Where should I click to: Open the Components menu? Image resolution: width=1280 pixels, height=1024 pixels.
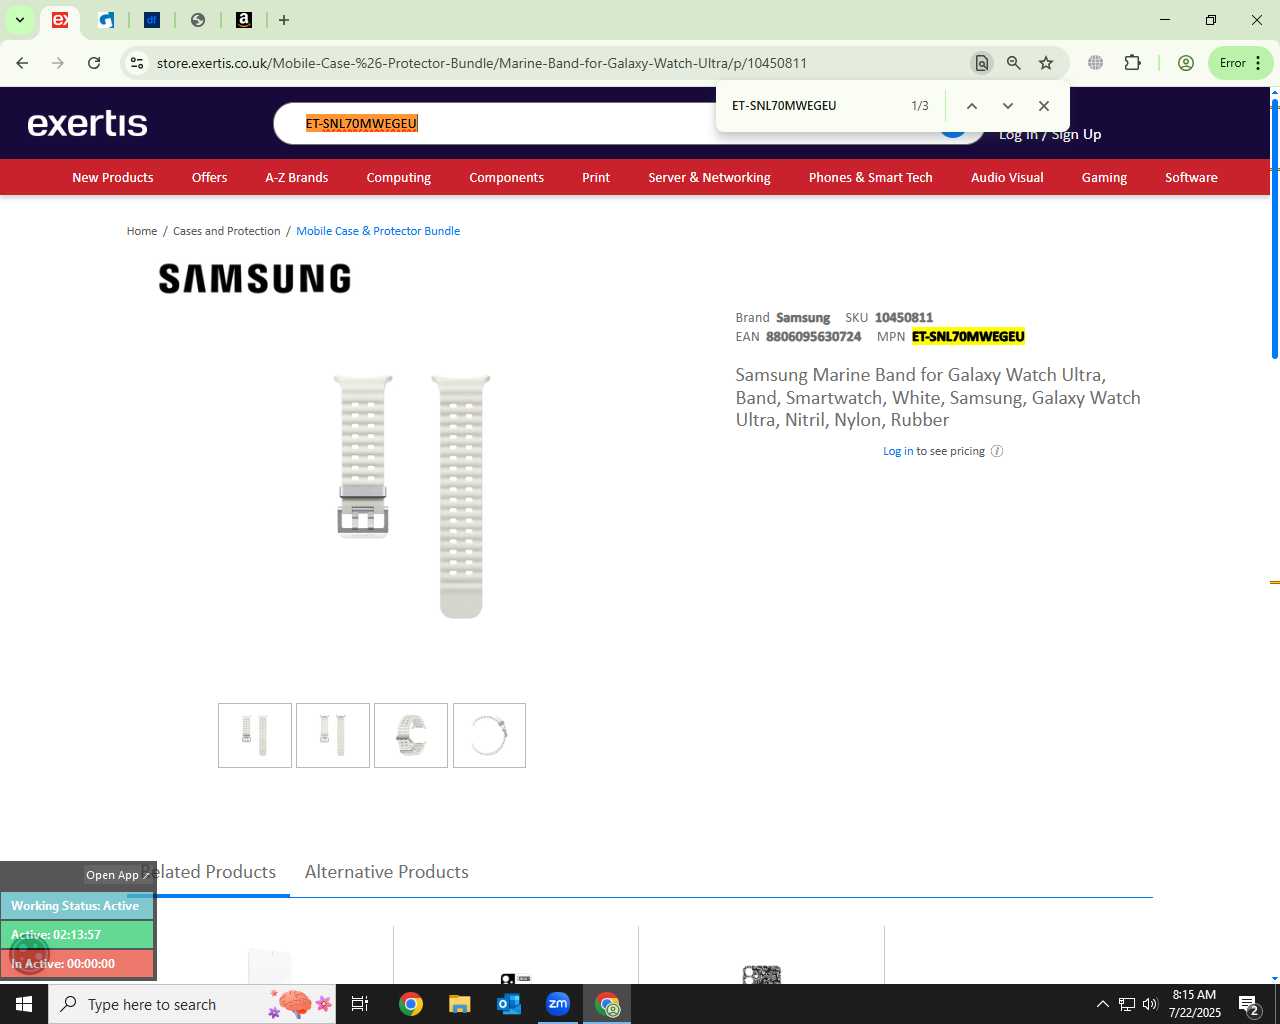pyautogui.click(x=506, y=177)
